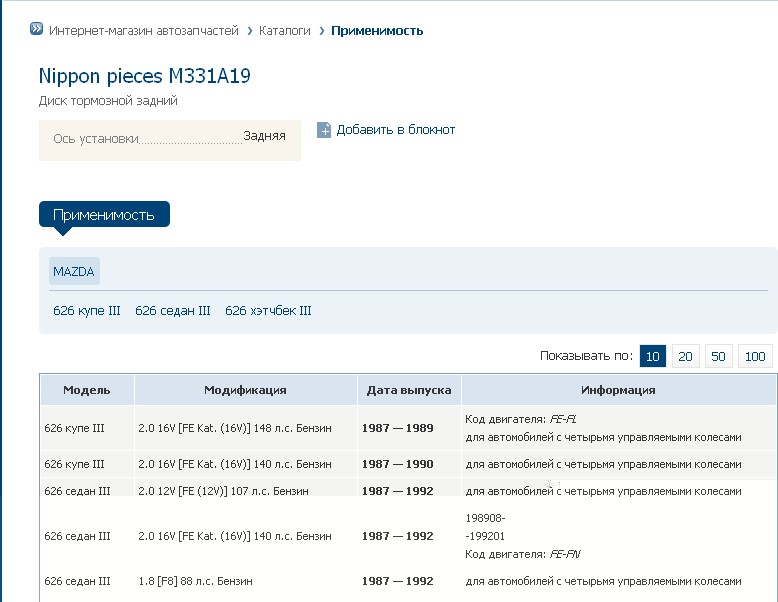Select the MAZDA brand tab

click(x=74, y=271)
